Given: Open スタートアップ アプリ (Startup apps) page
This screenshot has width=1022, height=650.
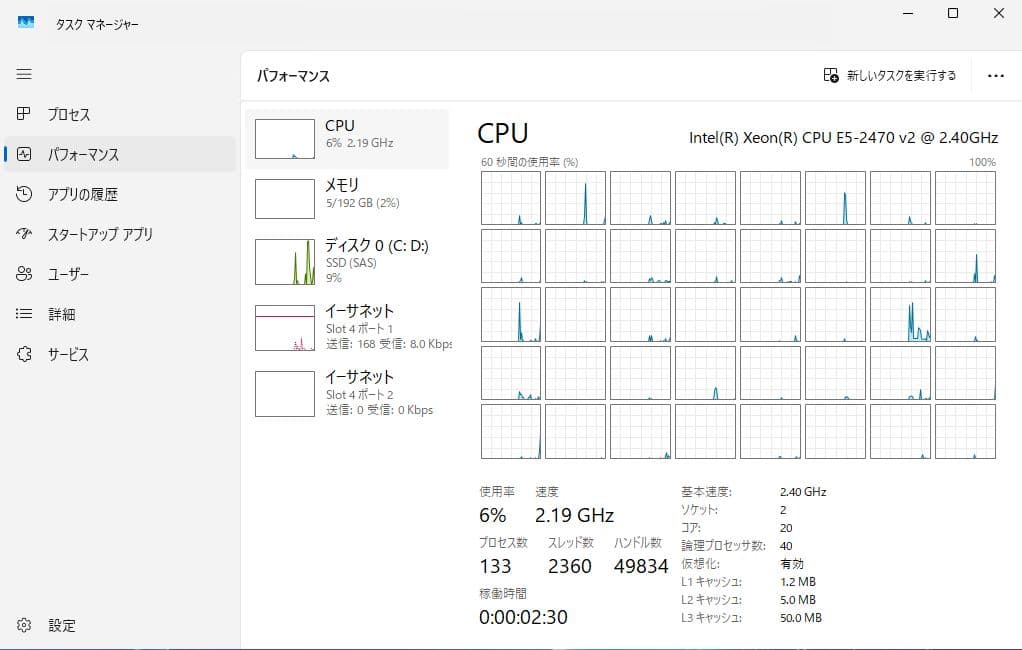Looking at the screenshot, I should pyautogui.click(x=24, y=234).
